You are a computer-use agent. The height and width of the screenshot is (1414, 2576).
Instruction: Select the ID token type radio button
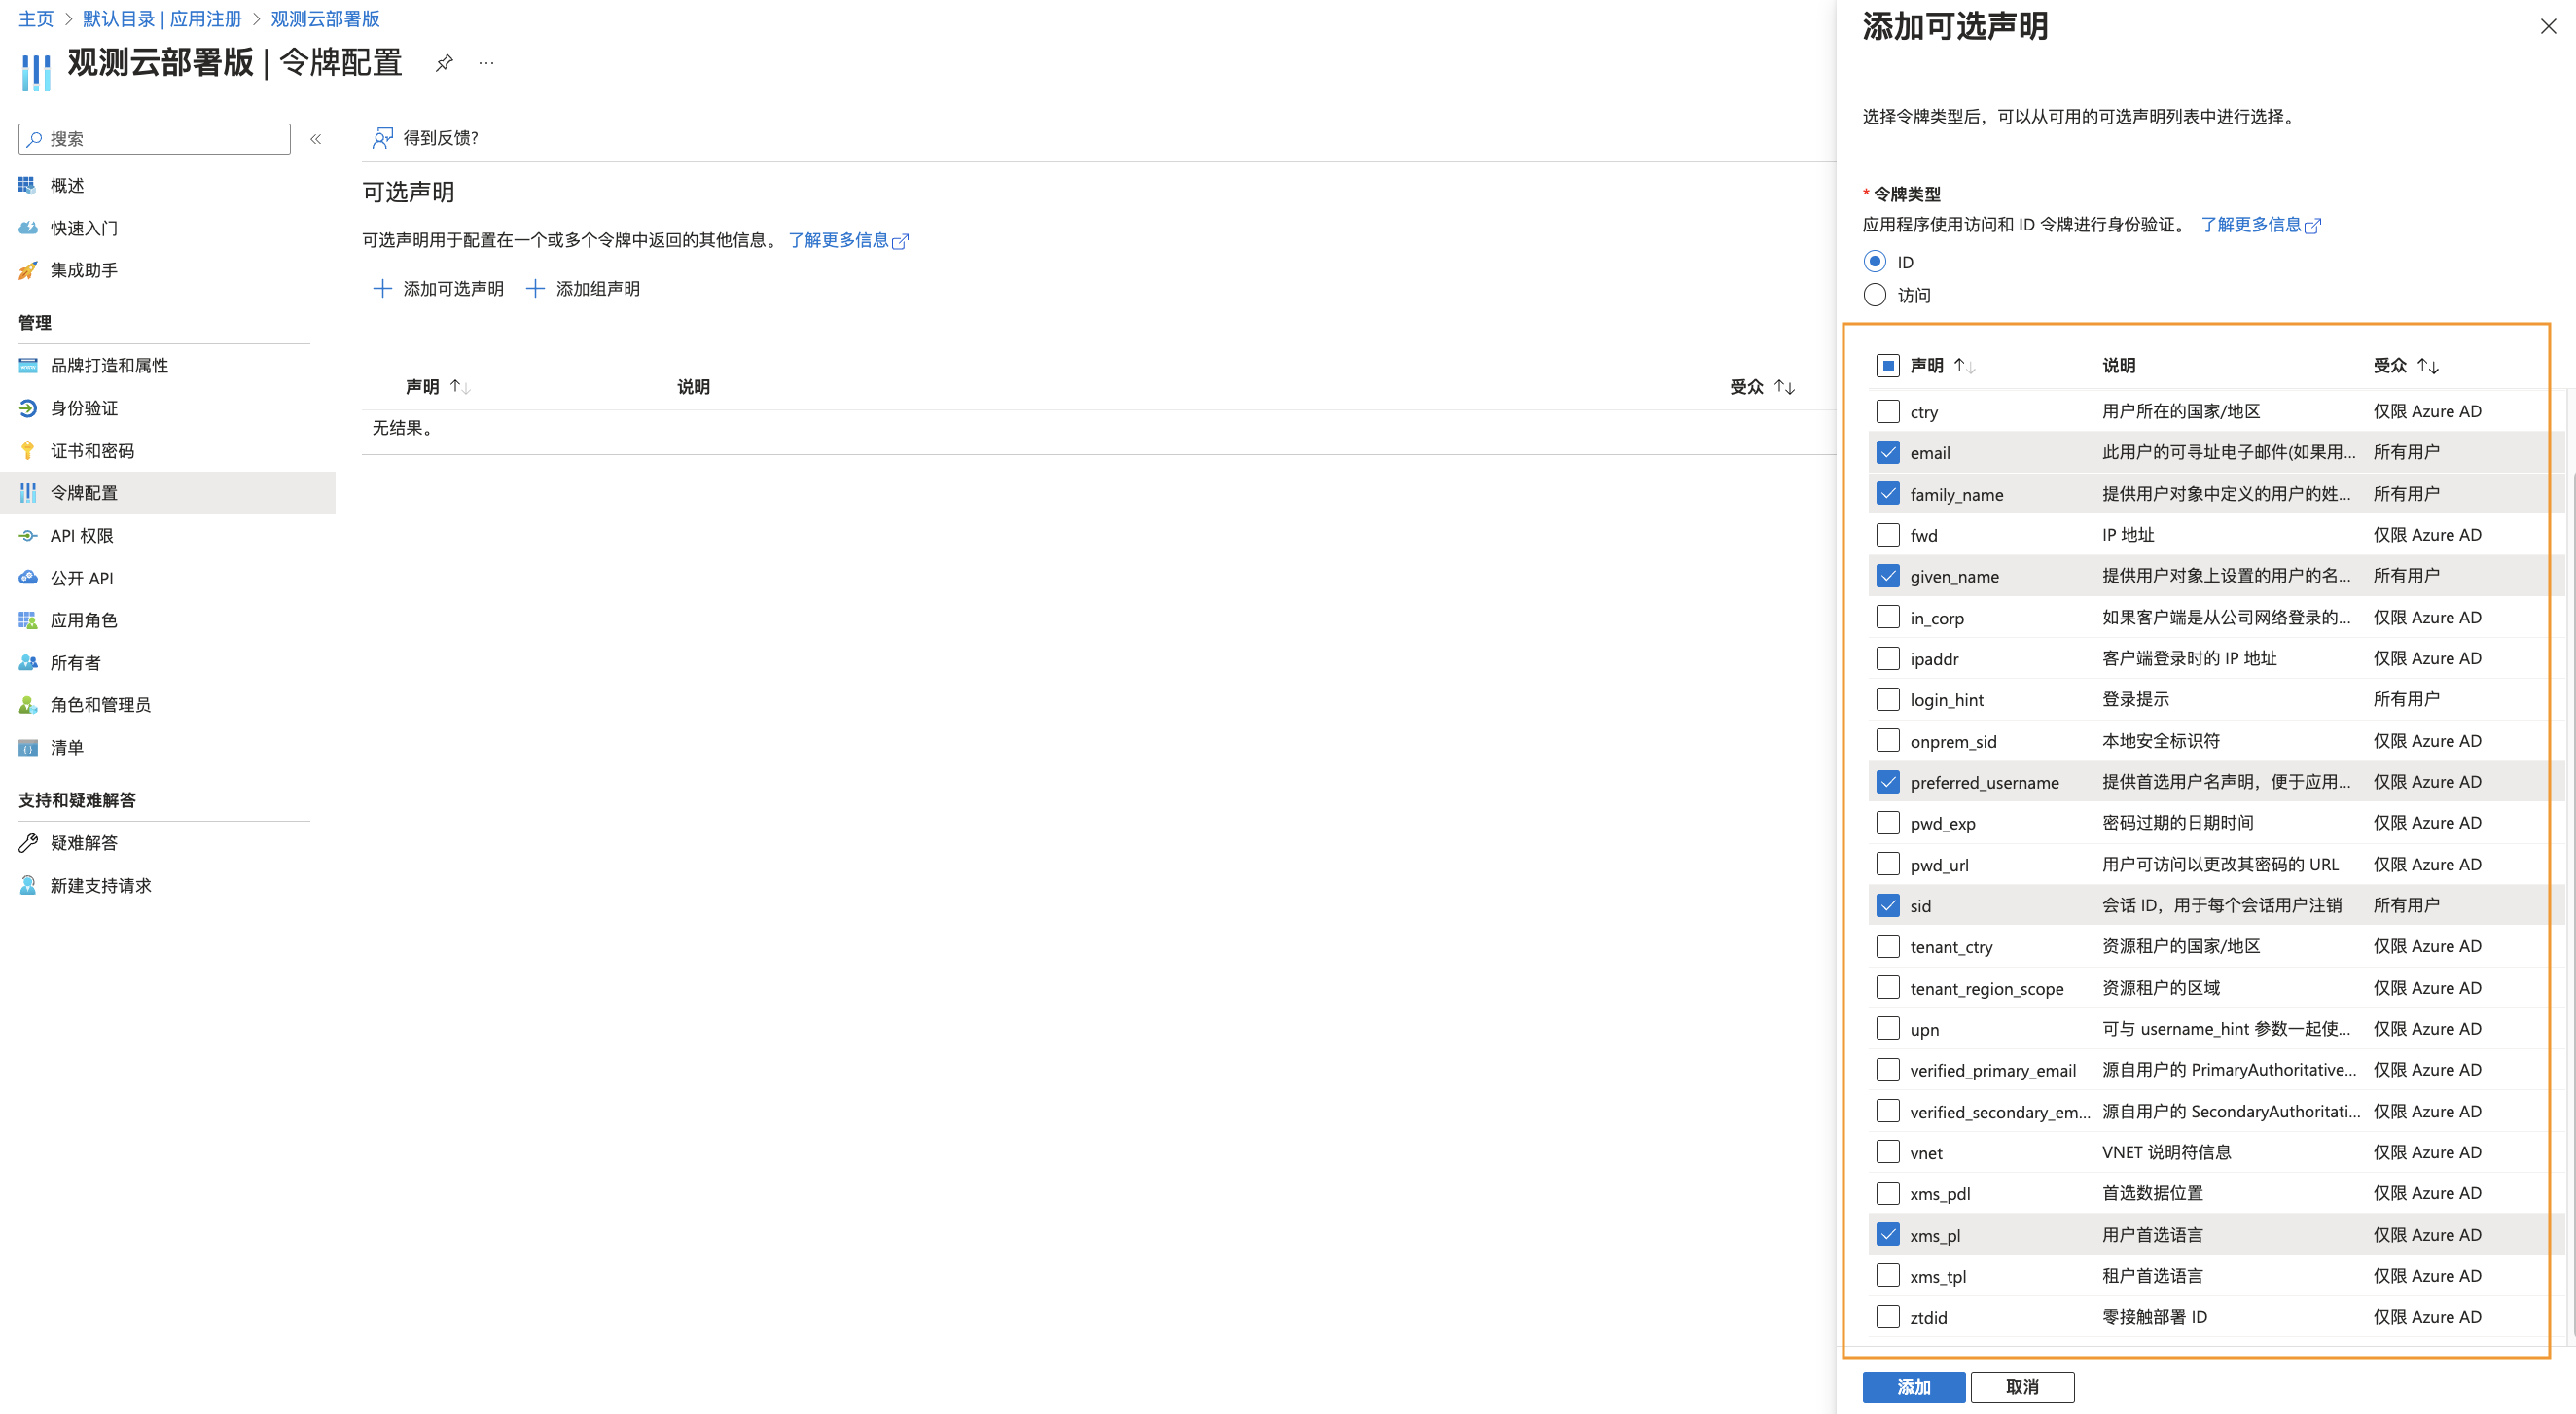[x=1875, y=261]
